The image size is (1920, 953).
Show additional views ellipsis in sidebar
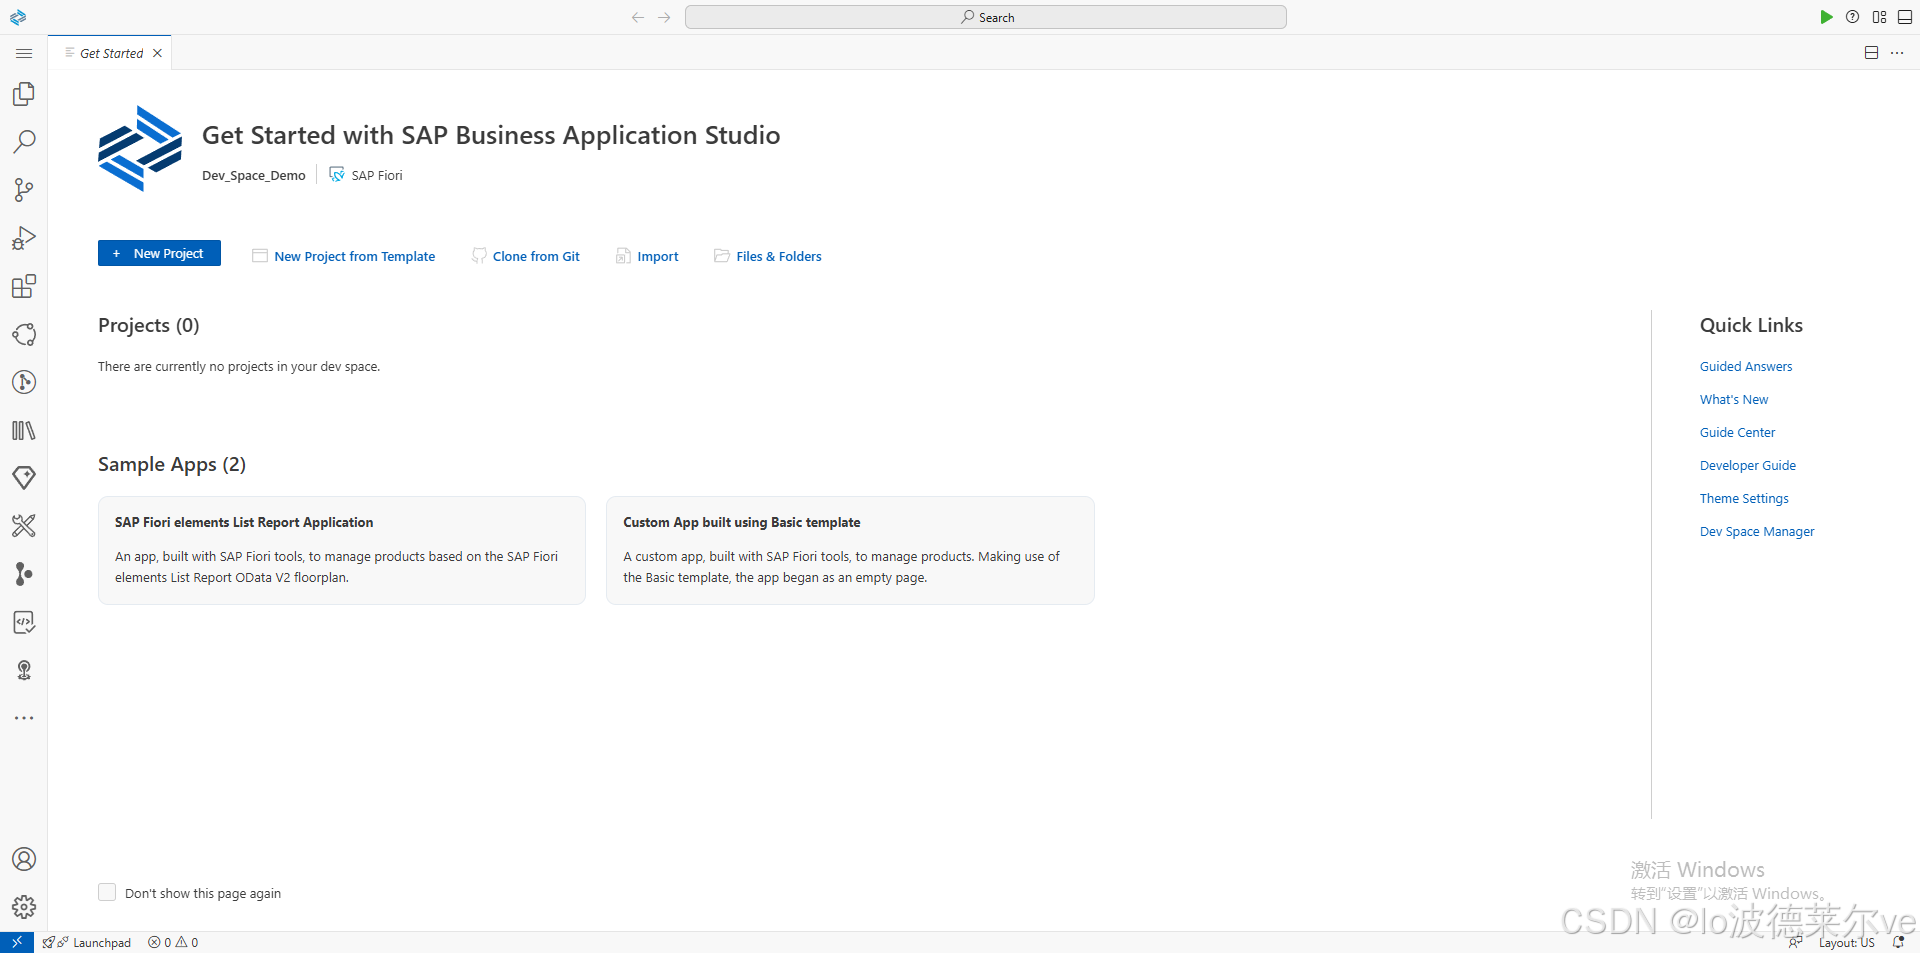[x=24, y=718]
